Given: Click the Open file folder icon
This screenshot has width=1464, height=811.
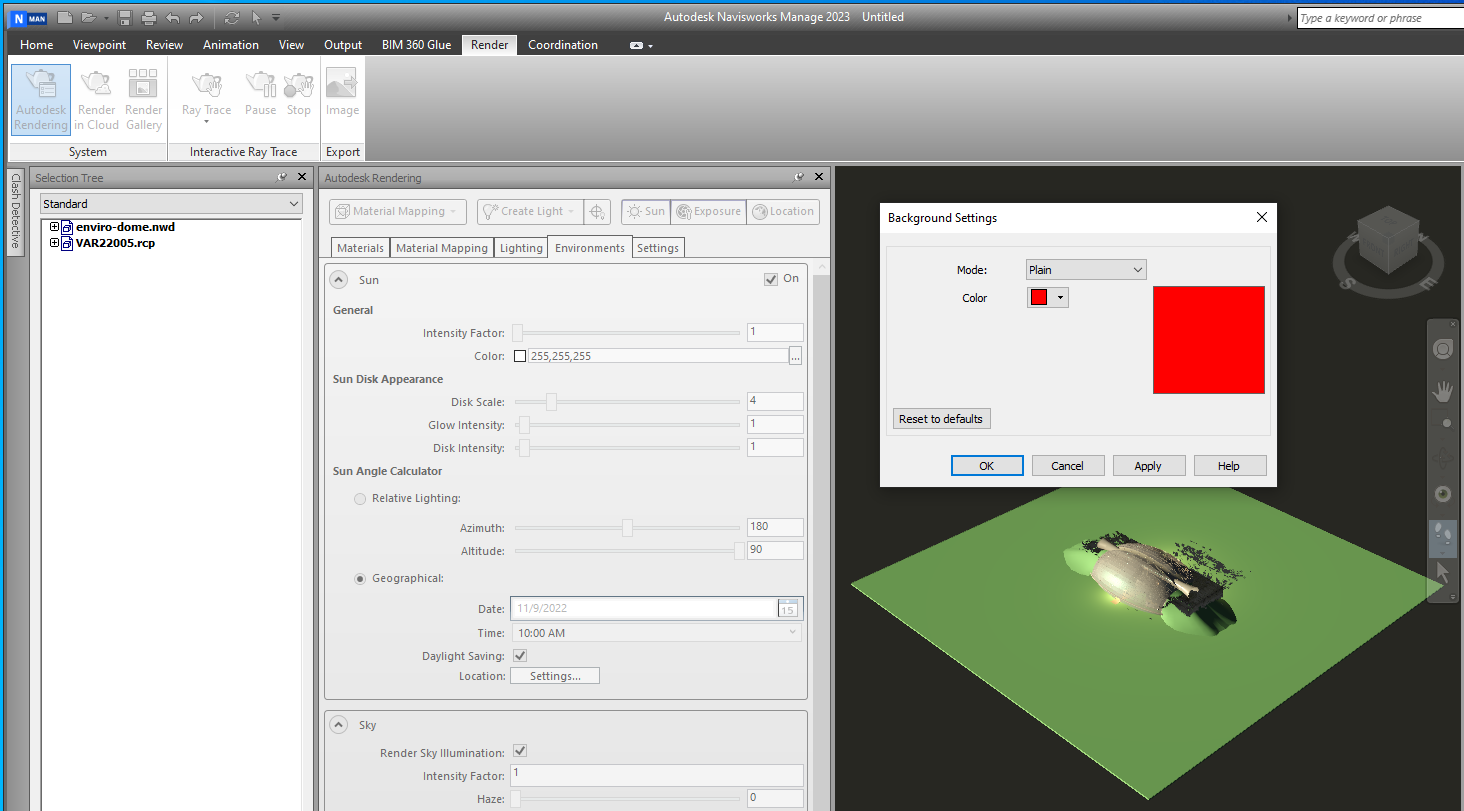Looking at the screenshot, I should point(88,17).
